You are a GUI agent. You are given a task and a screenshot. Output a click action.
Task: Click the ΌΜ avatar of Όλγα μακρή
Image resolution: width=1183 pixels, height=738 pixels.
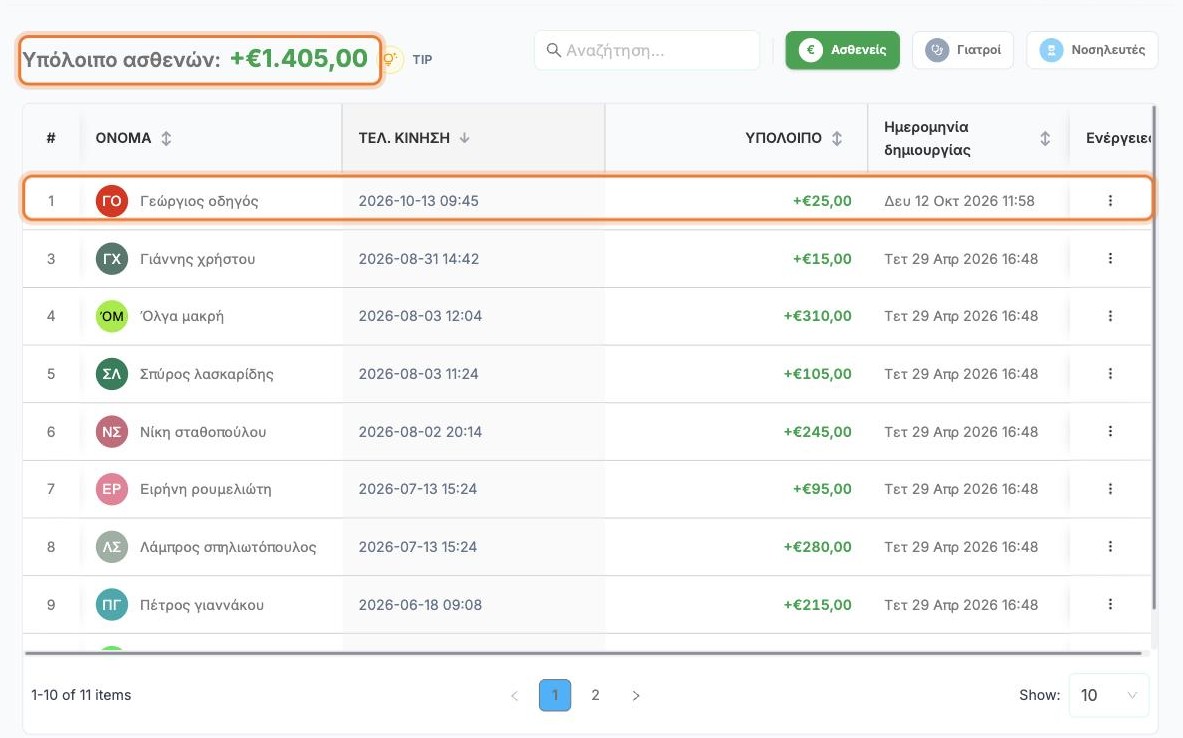point(112,316)
